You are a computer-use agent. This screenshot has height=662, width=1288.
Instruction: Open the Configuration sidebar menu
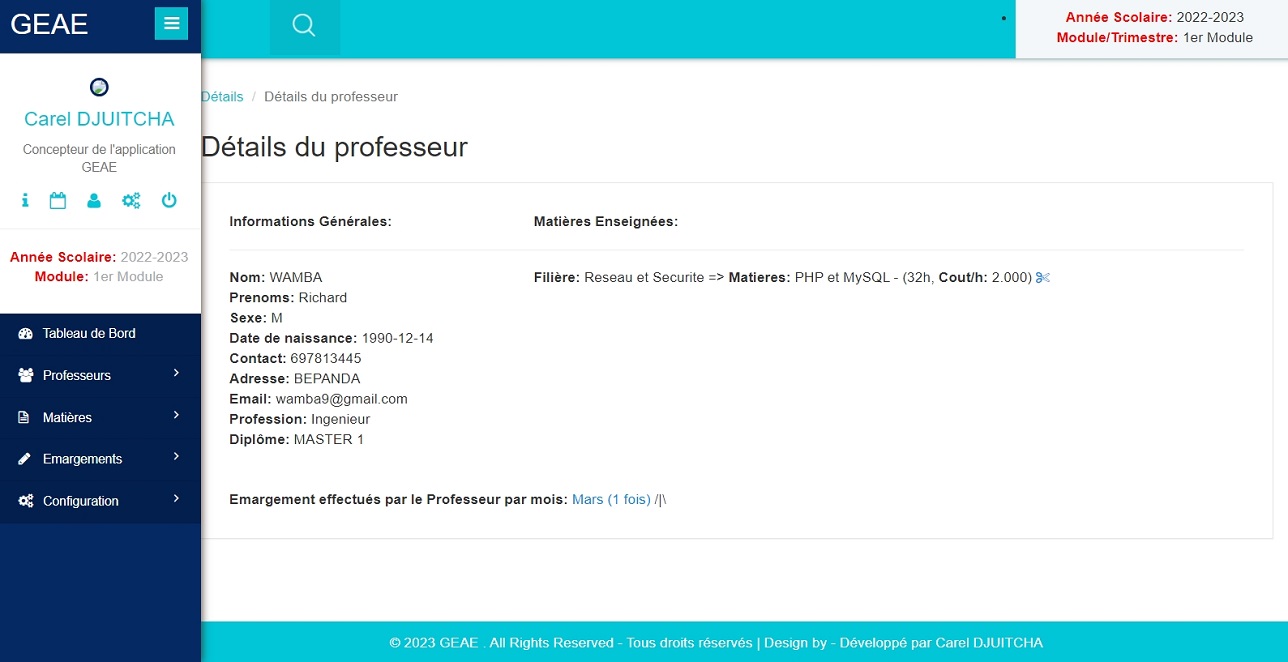pyautogui.click(x=80, y=501)
